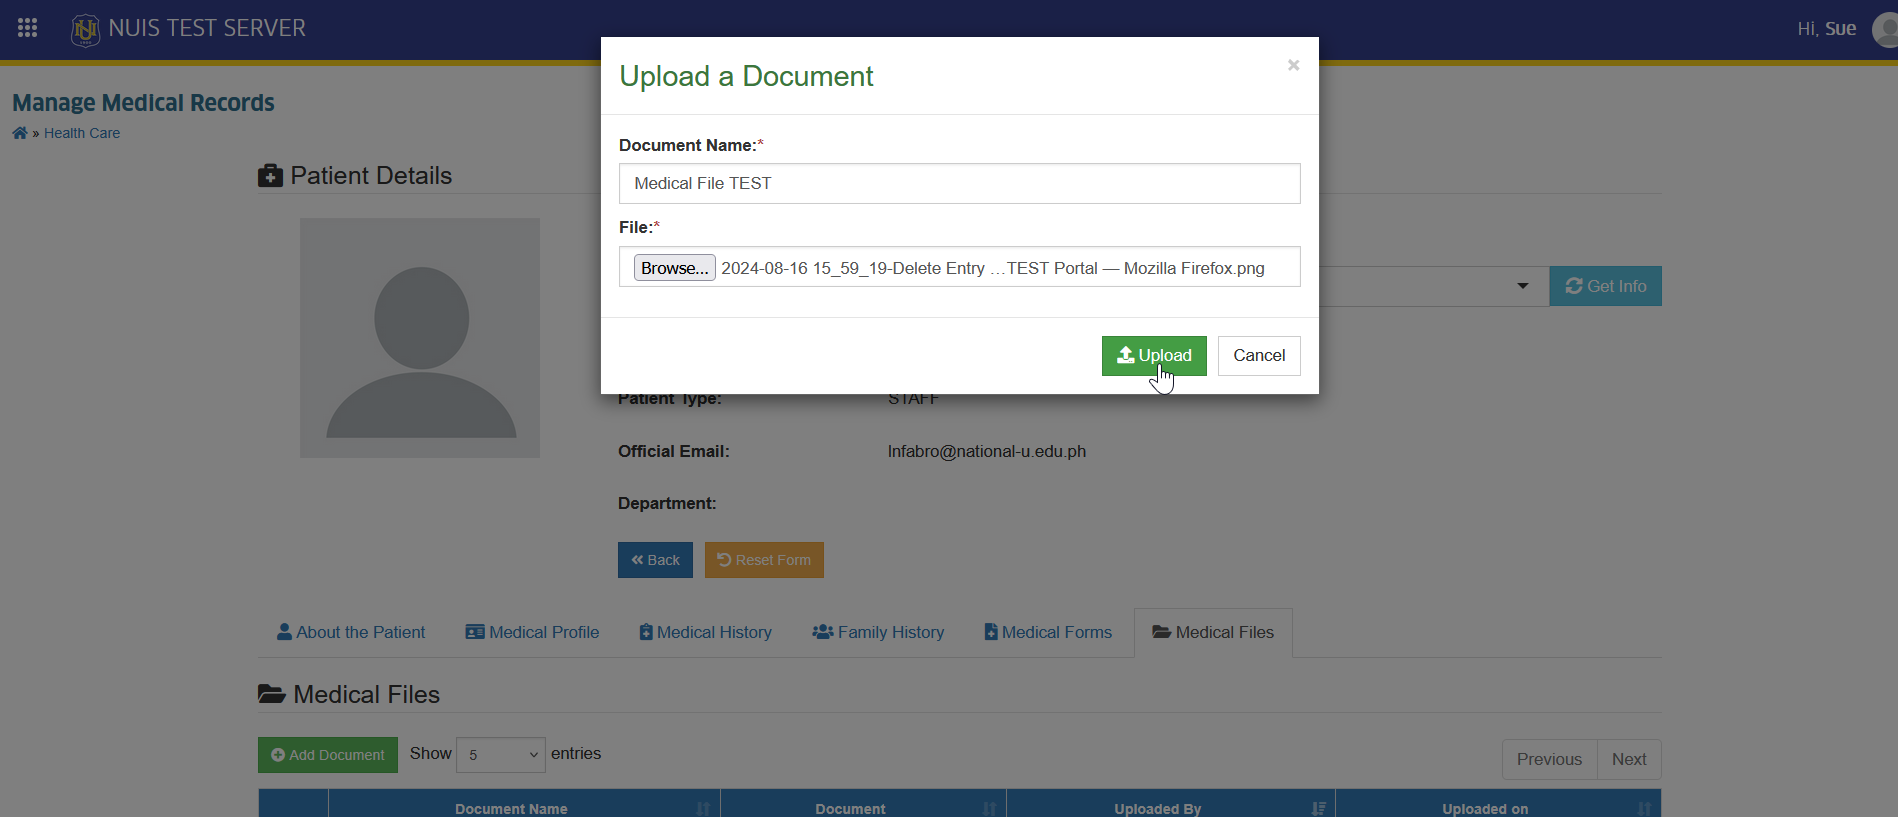The image size is (1898, 817).
Task: Open the Medical Forms tab
Action: coord(1048,632)
